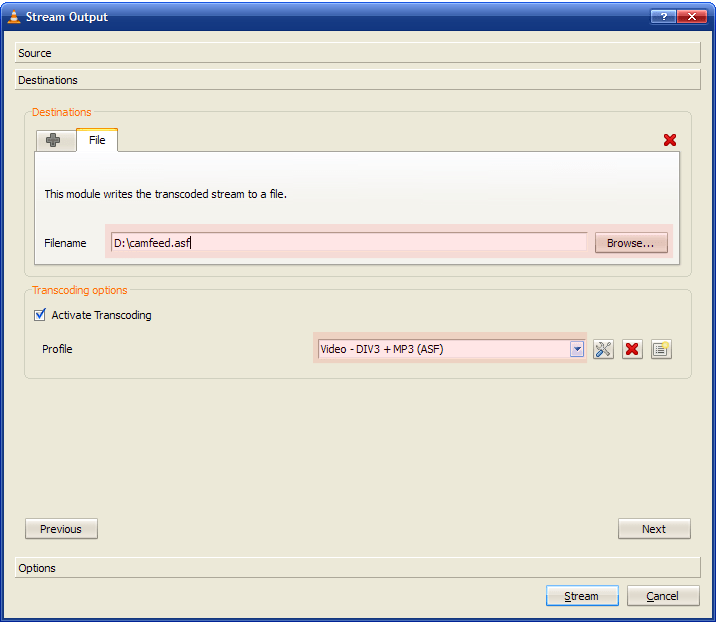
Task: Start streaming with the Stream button
Action: point(582,596)
